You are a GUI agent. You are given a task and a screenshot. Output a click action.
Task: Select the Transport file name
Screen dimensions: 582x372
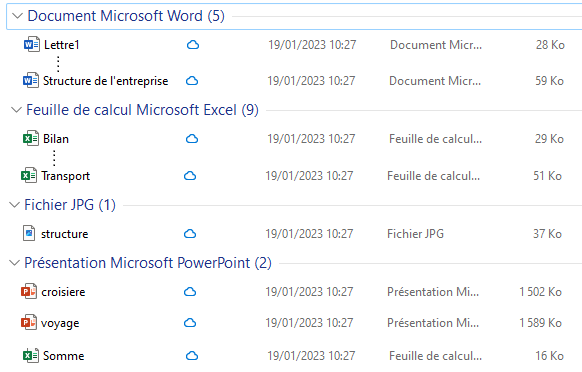tap(65, 176)
